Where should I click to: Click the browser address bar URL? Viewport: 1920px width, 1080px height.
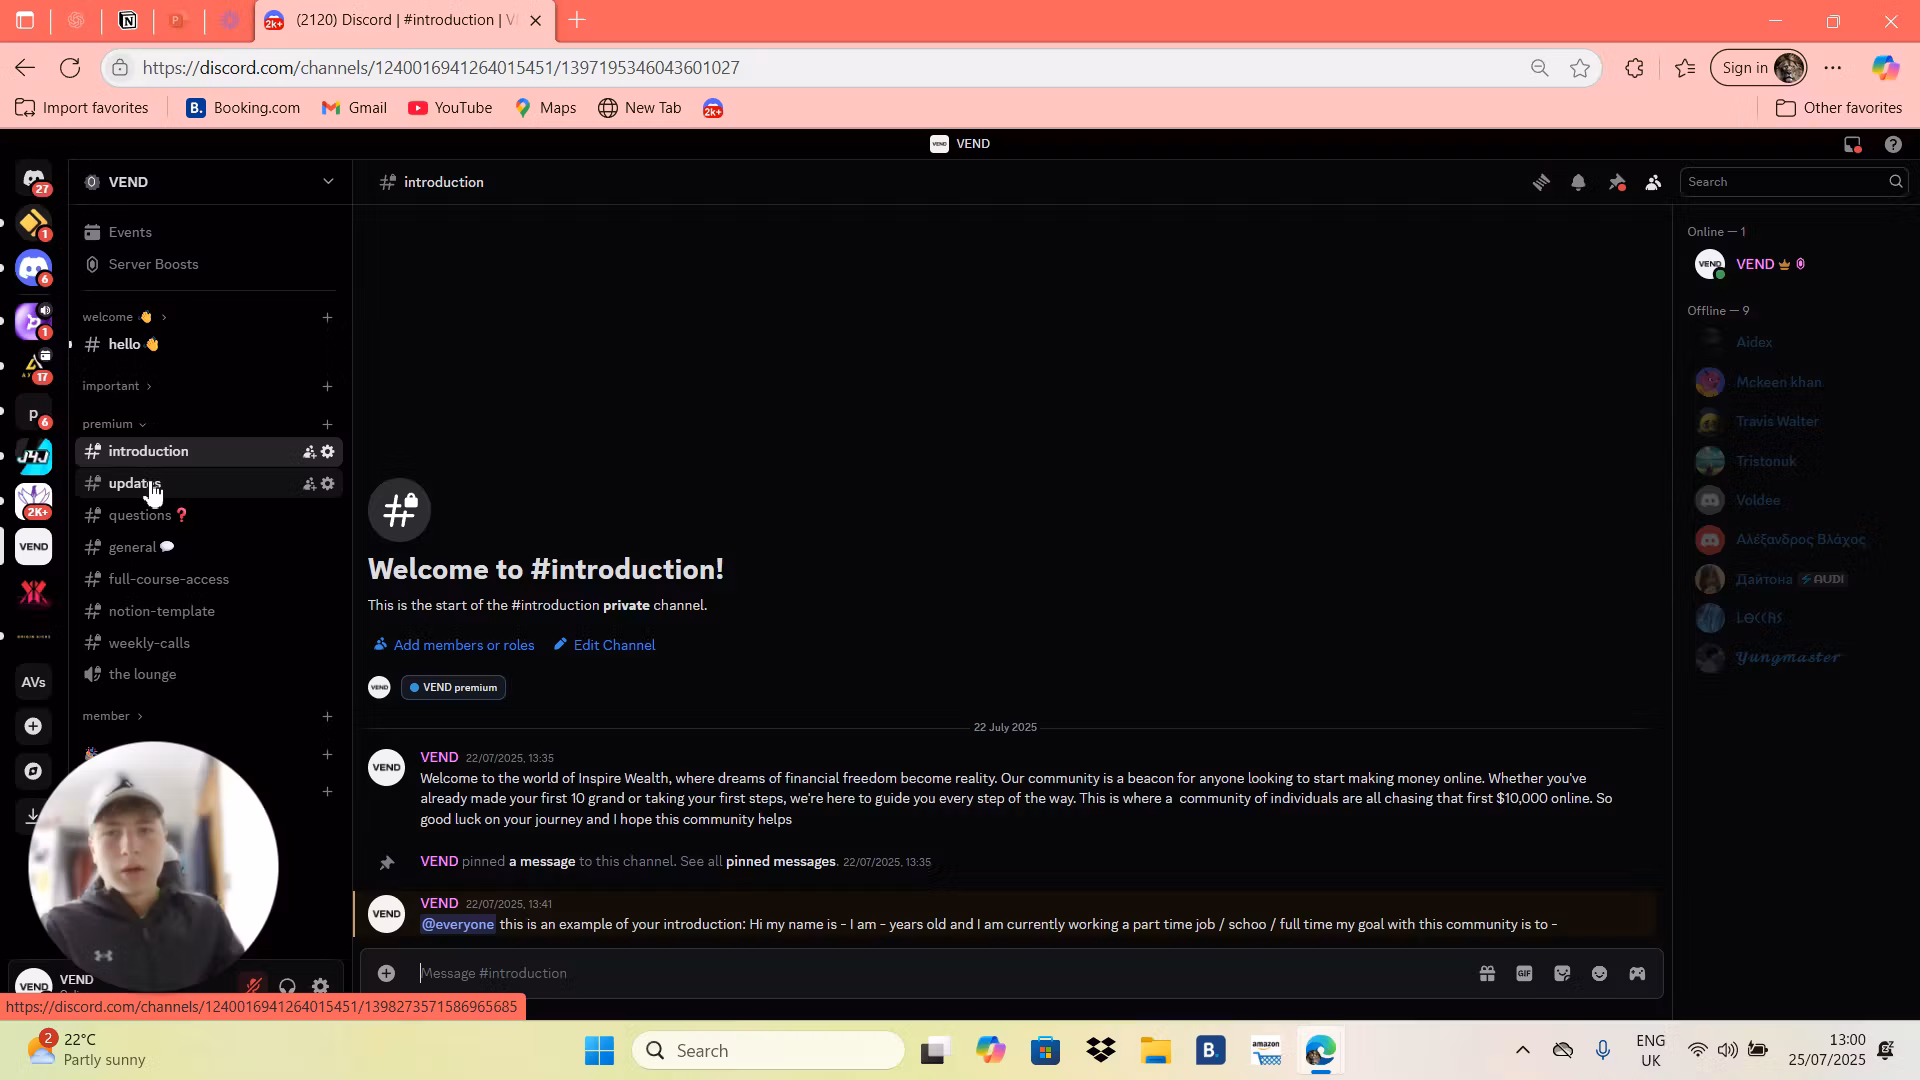tap(441, 68)
